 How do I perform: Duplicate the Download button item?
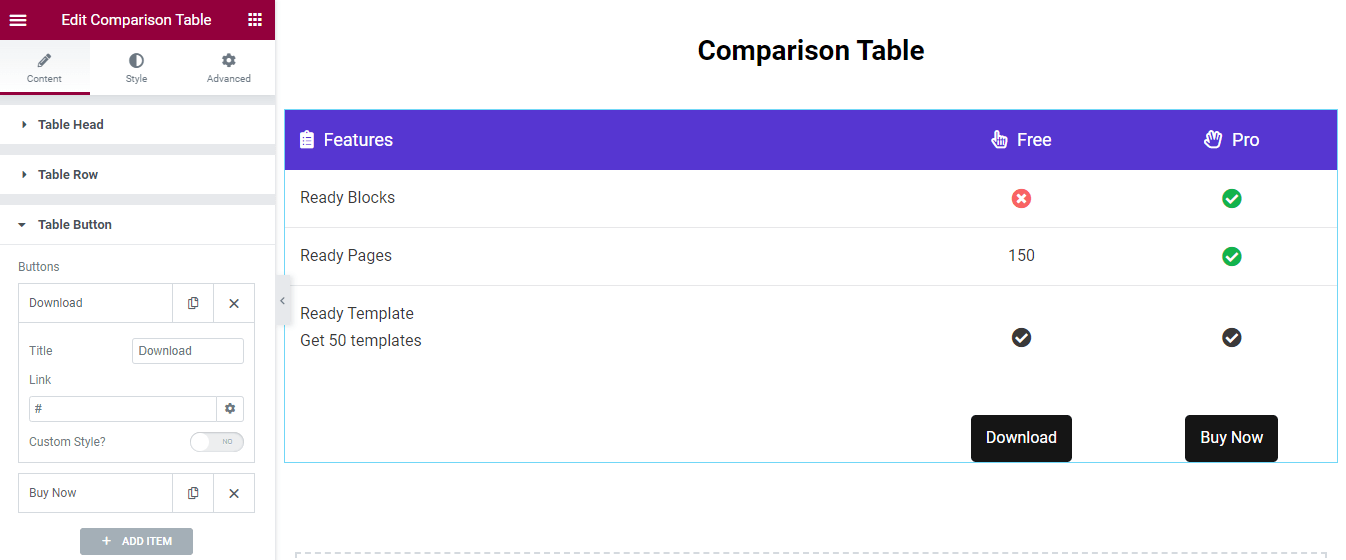pos(193,303)
